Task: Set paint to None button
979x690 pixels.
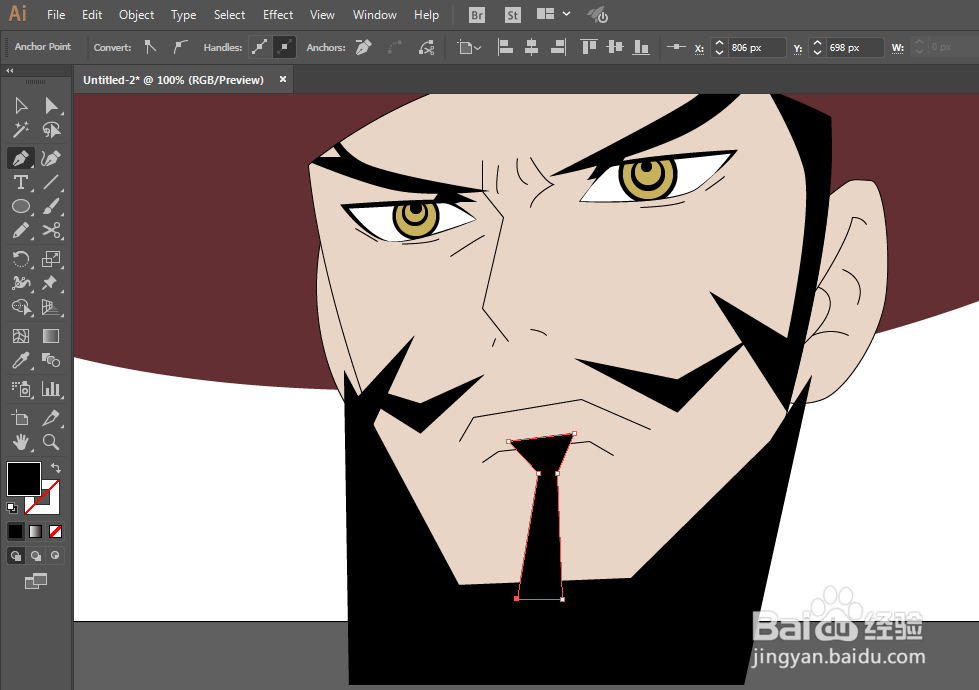Action: (x=55, y=531)
